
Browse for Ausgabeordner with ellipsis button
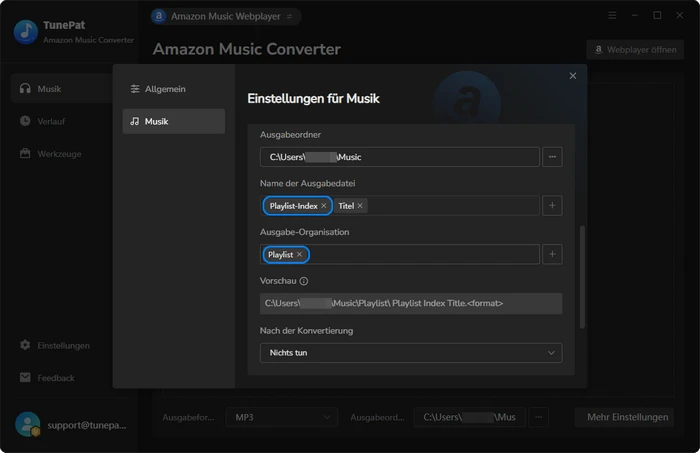point(552,157)
